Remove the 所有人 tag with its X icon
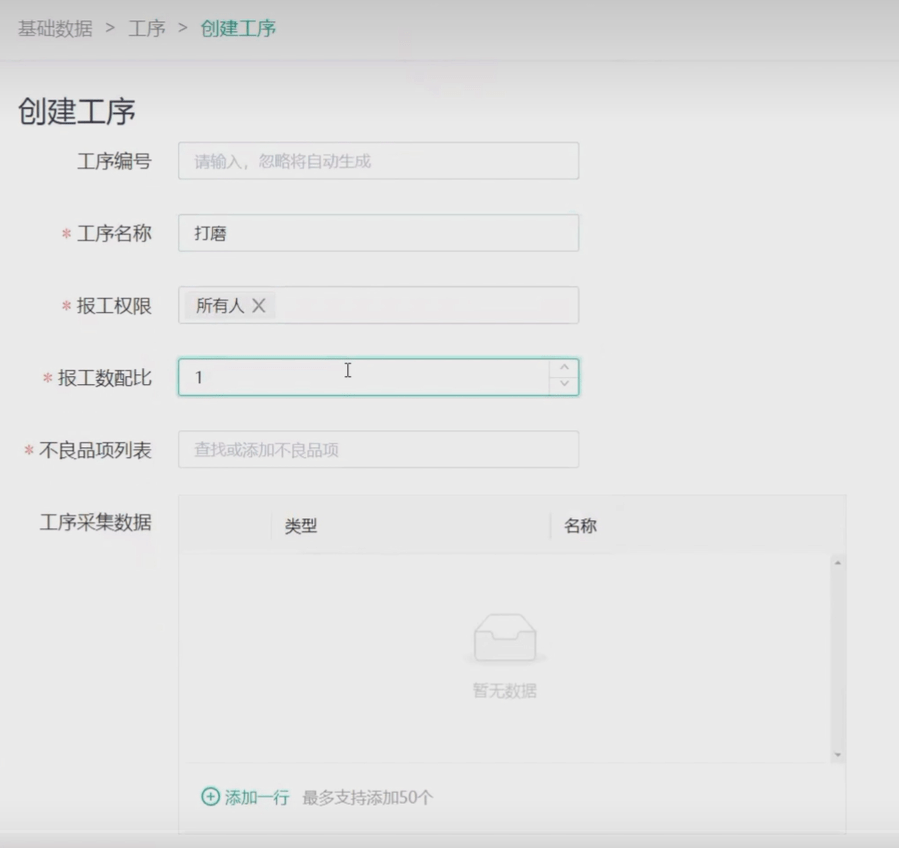 (x=259, y=306)
